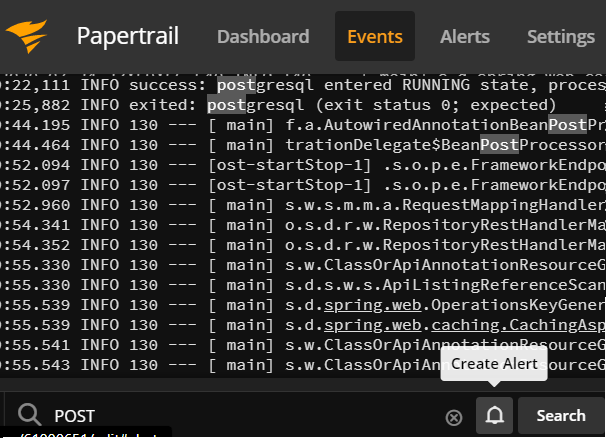
Task: Click the Papertrail flame logo icon
Action: pos(27,36)
